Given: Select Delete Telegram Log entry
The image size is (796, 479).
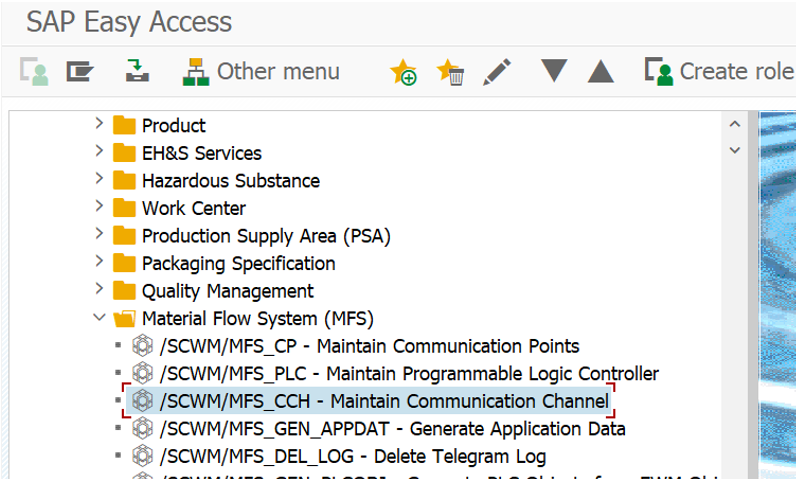Looking at the screenshot, I should [353, 457].
